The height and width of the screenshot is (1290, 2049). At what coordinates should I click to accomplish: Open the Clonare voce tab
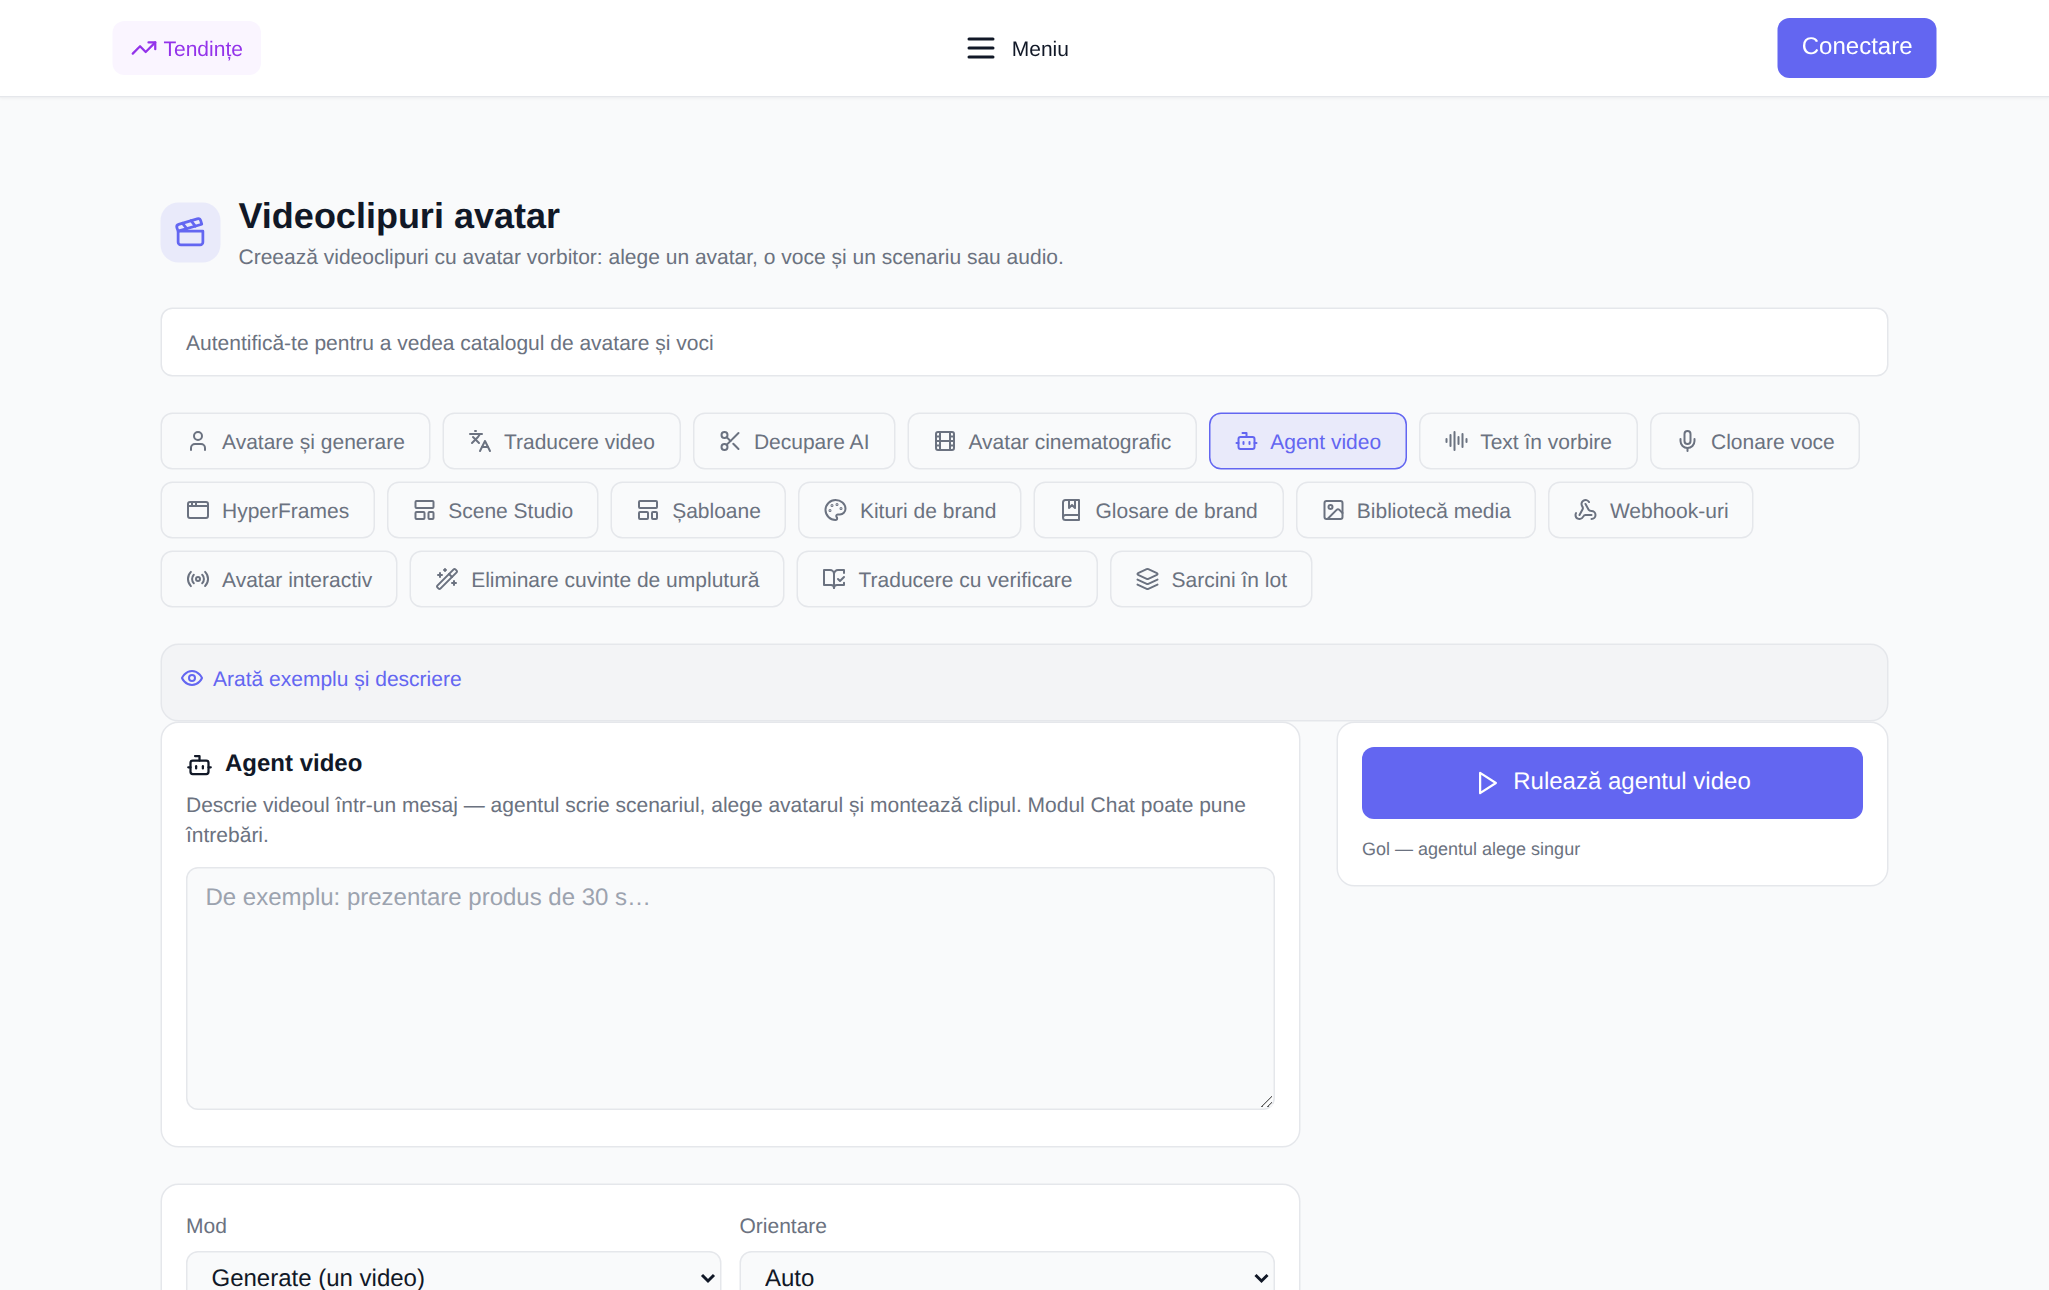pyautogui.click(x=1755, y=441)
